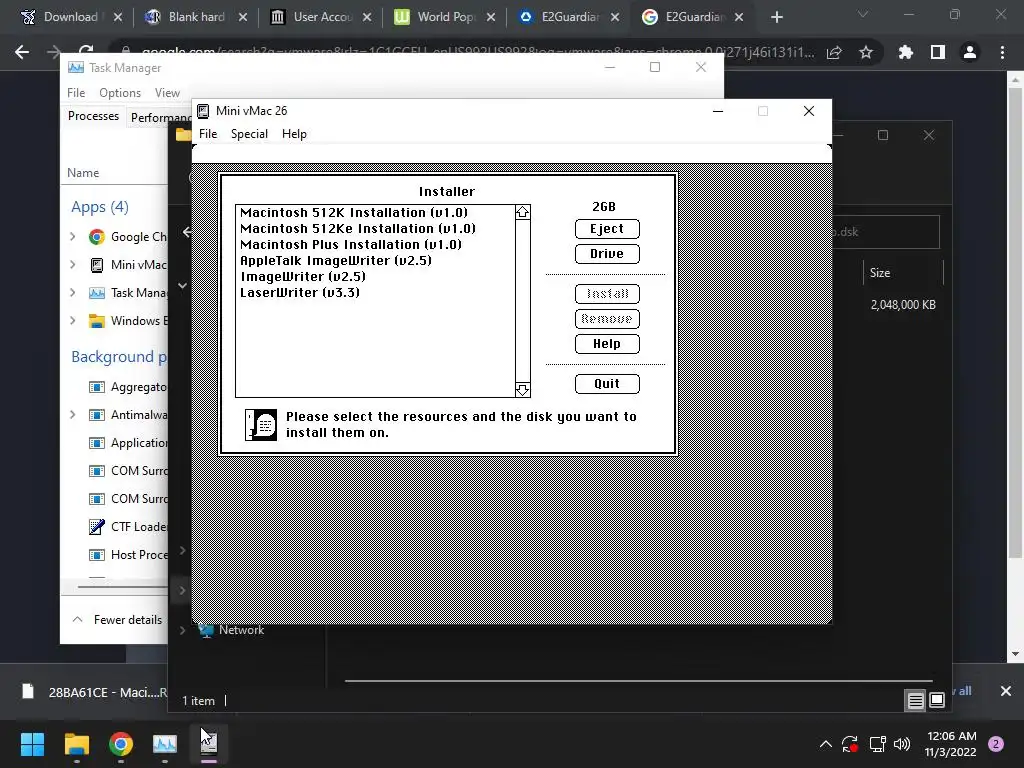Image resolution: width=1024 pixels, height=768 pixels.
Task: Expand Mini vMac process in Task Manager
Action: pyautogui.click(x=72, y=264)
